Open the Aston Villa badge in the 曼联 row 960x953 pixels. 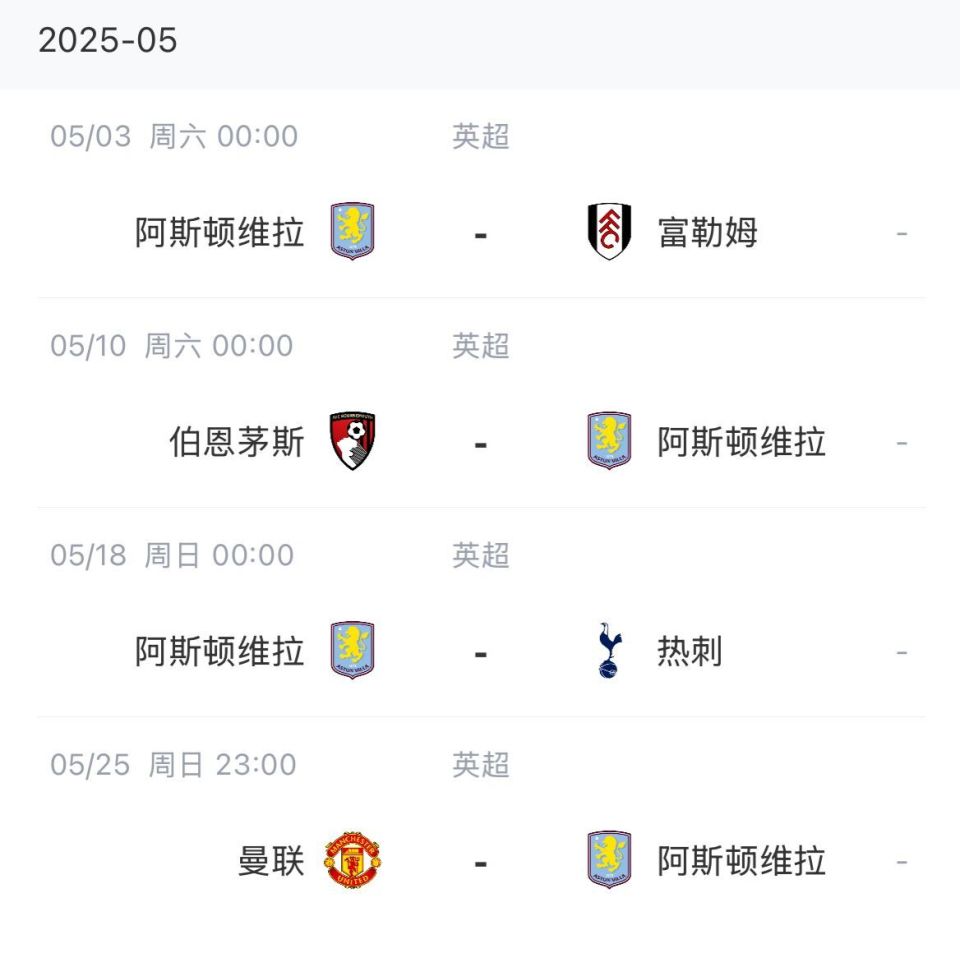coord(607,861)
